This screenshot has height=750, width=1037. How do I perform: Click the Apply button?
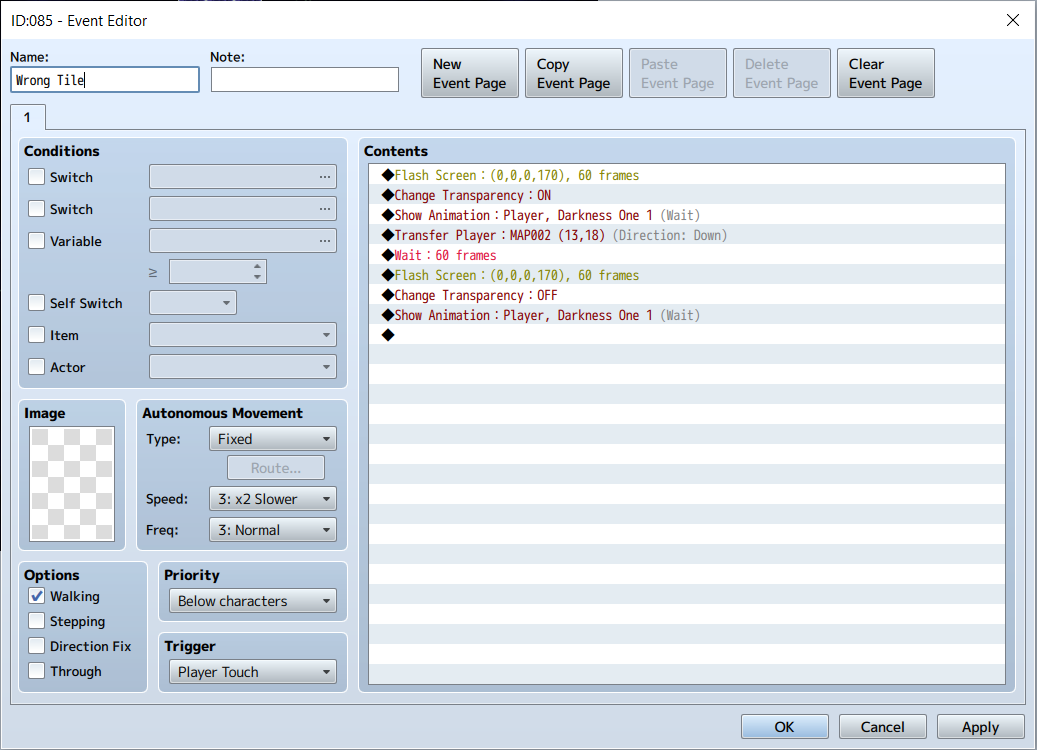980,727
